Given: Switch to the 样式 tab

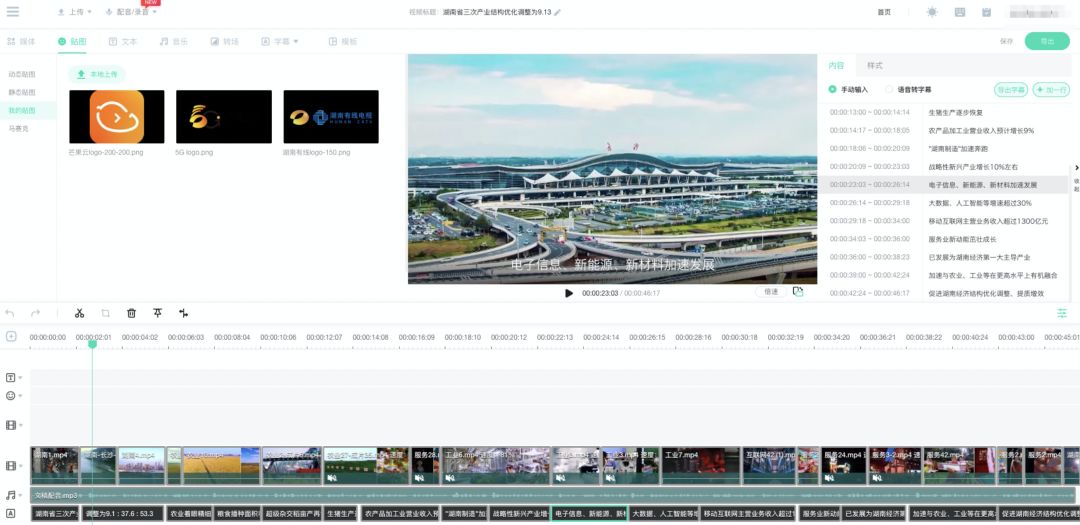Looking at the screenshot, I should 875,65.
